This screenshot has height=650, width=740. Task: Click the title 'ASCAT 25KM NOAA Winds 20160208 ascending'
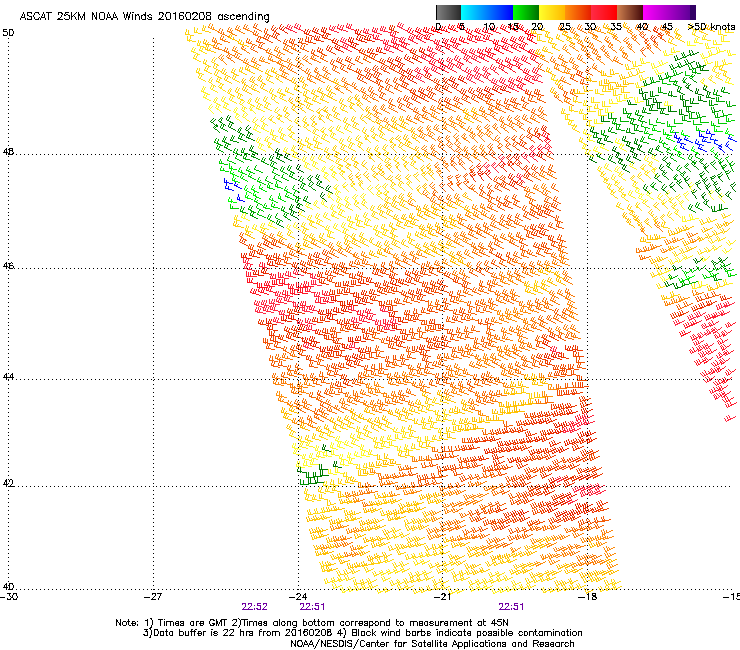(x=144, y=17)
